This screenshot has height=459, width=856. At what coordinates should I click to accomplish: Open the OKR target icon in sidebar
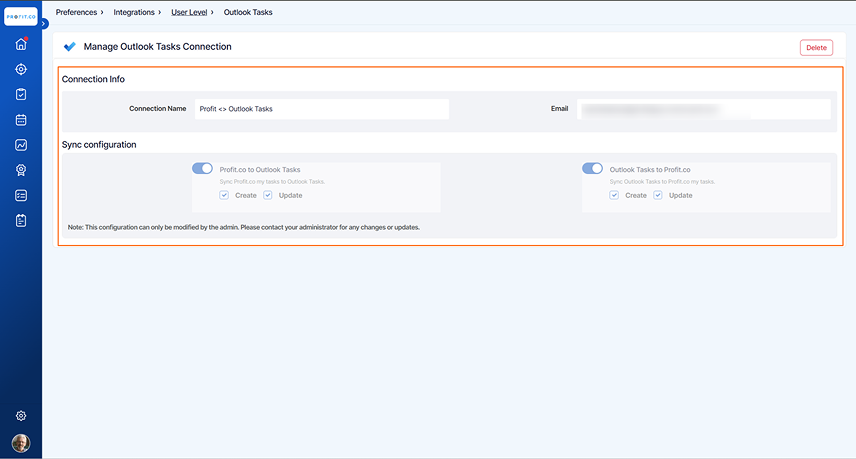21,69
